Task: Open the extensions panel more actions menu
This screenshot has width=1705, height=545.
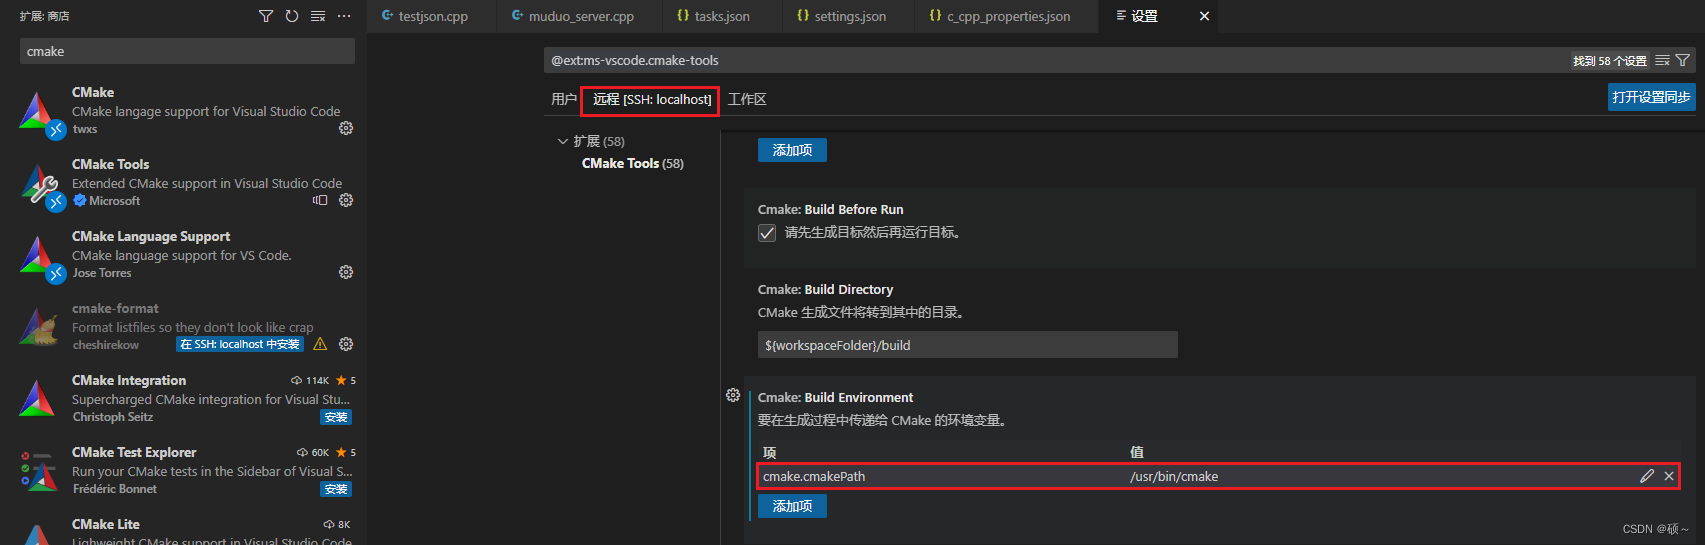Action: 344,16
